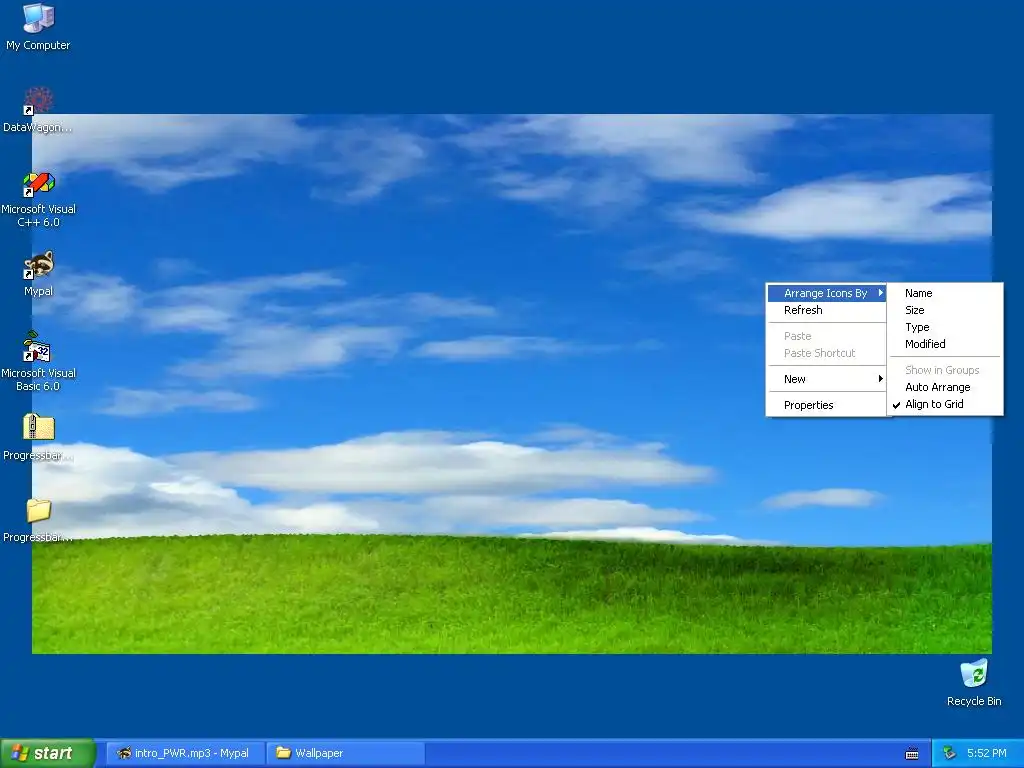1024x768 pixels.
Task: Click the keyboard icon in the taskbar
Action: click(912, 754)
